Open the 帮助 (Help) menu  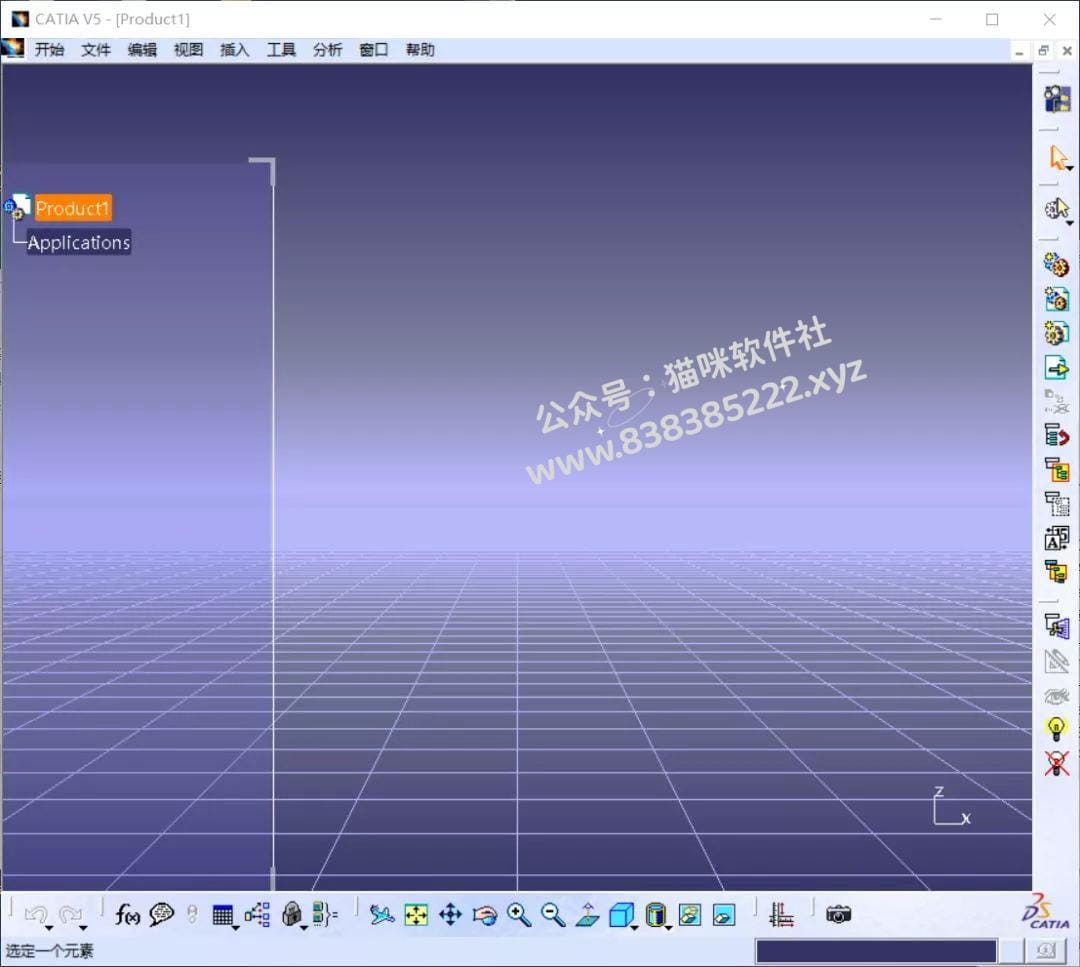point(420,50)
